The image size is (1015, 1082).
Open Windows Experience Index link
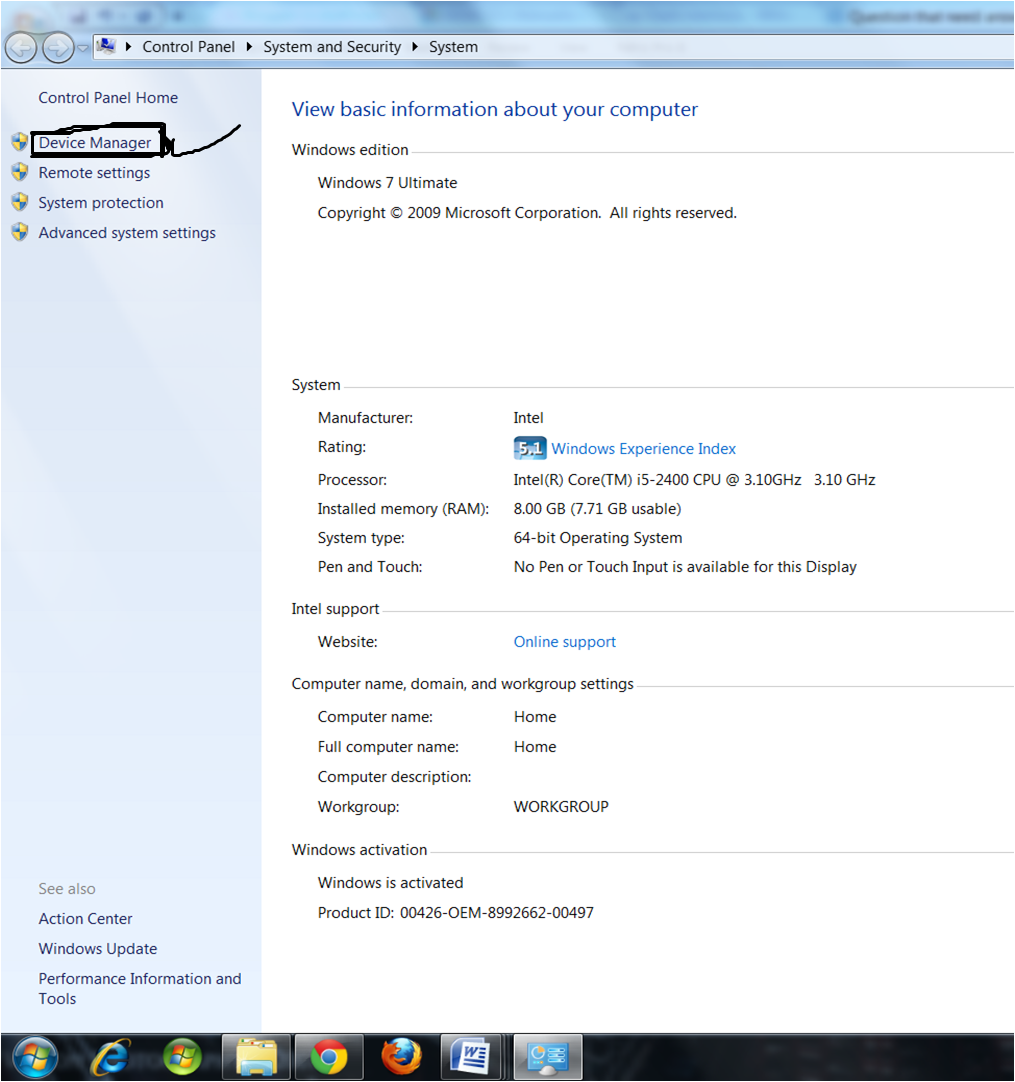click(644, 449)
